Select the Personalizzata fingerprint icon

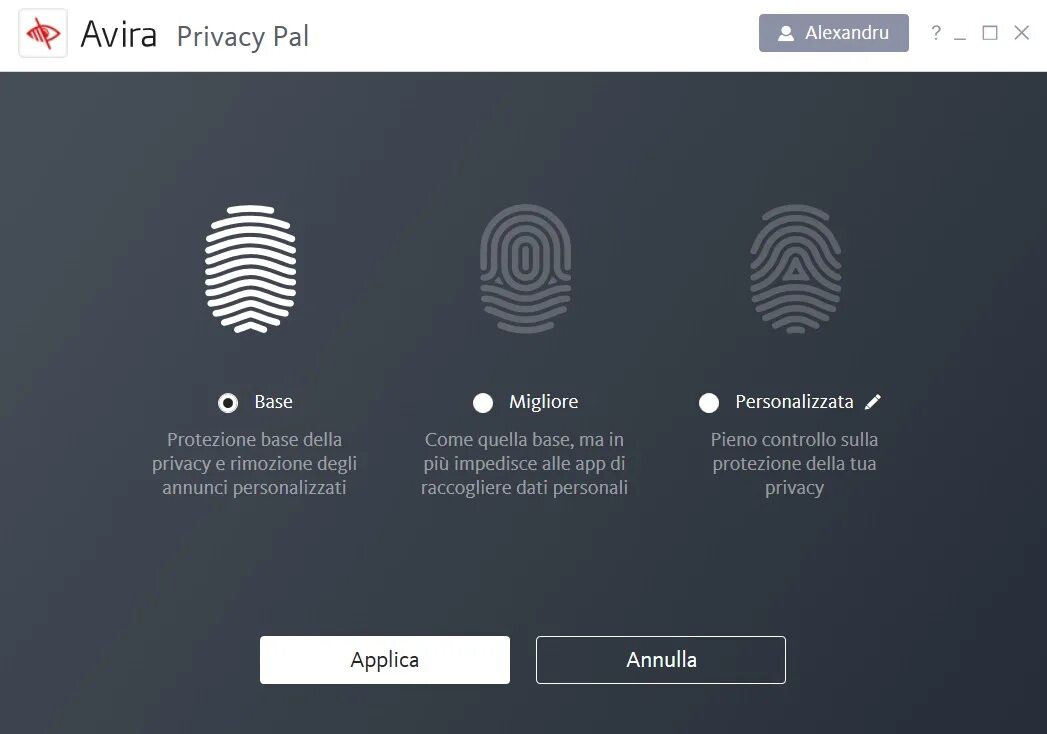tap(795, 268)
